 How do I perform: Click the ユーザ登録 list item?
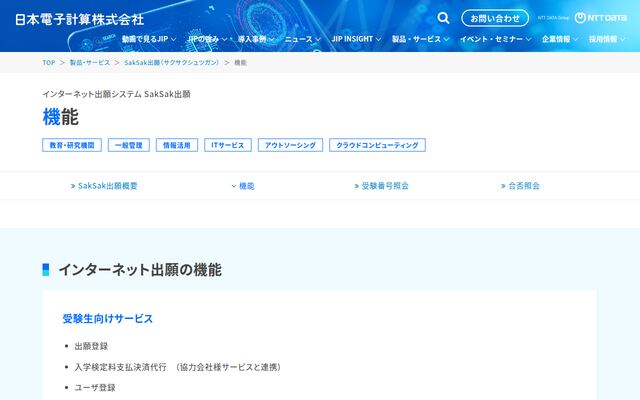coord(95,387)
